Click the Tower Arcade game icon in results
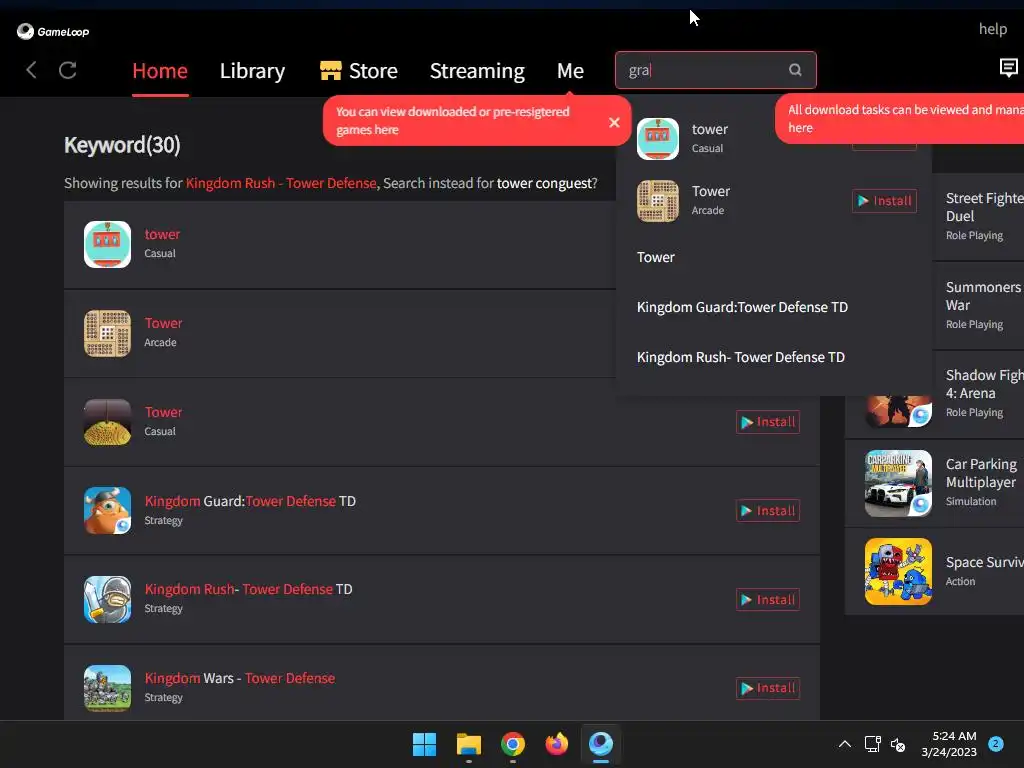The width and height of the screenshot is (1024, 768). coord(108,333)
